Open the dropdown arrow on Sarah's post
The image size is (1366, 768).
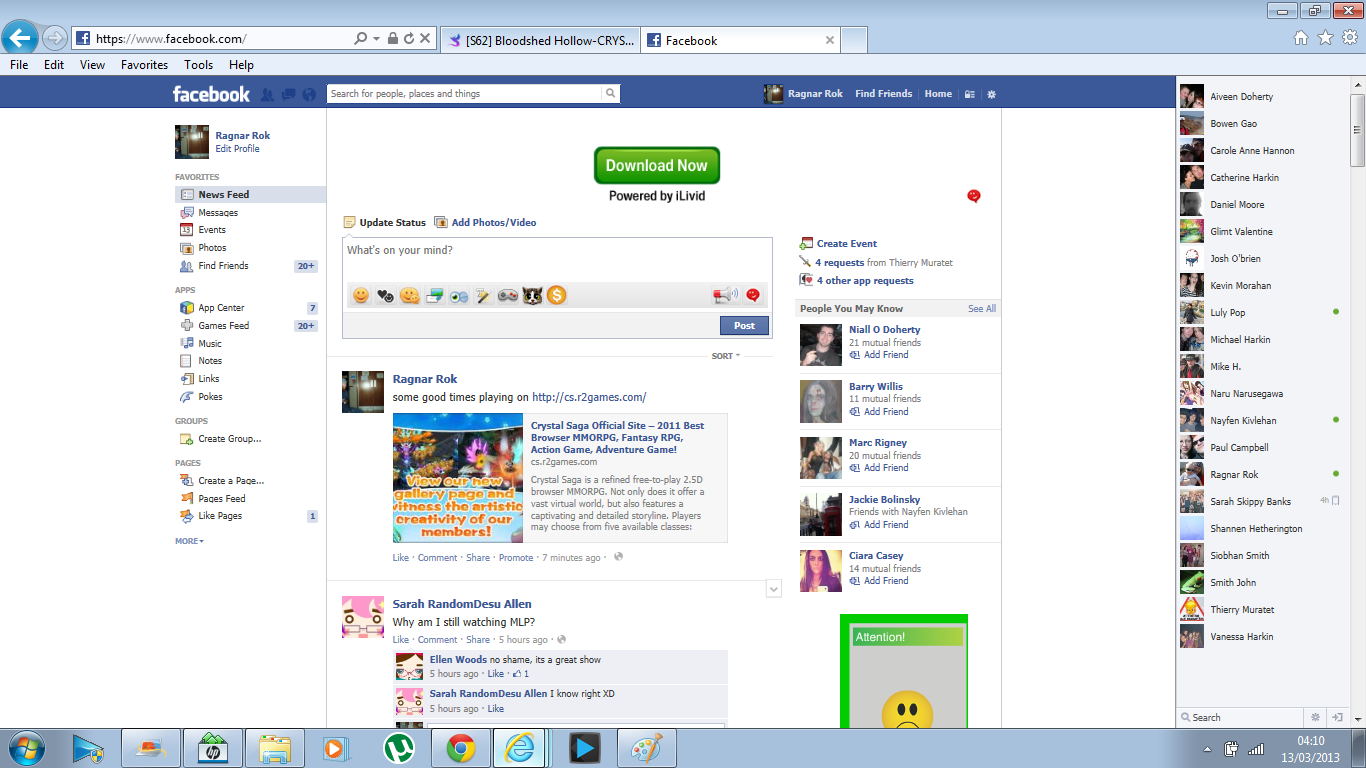pos(773,589)
